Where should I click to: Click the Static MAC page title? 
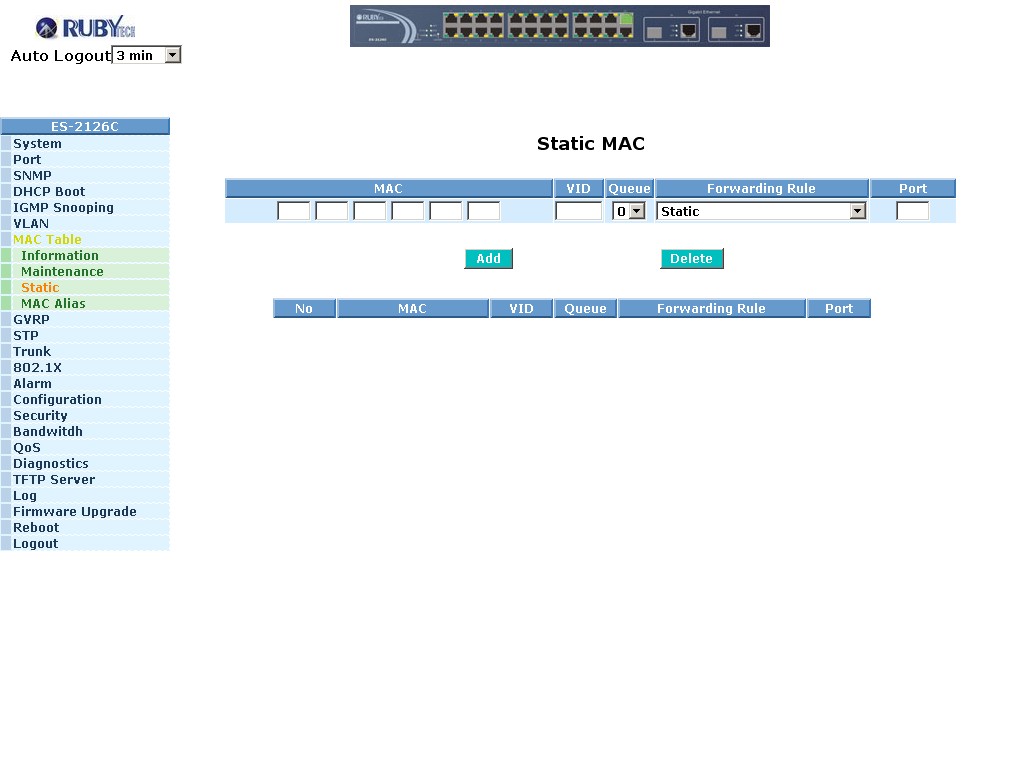pos(590,144)
